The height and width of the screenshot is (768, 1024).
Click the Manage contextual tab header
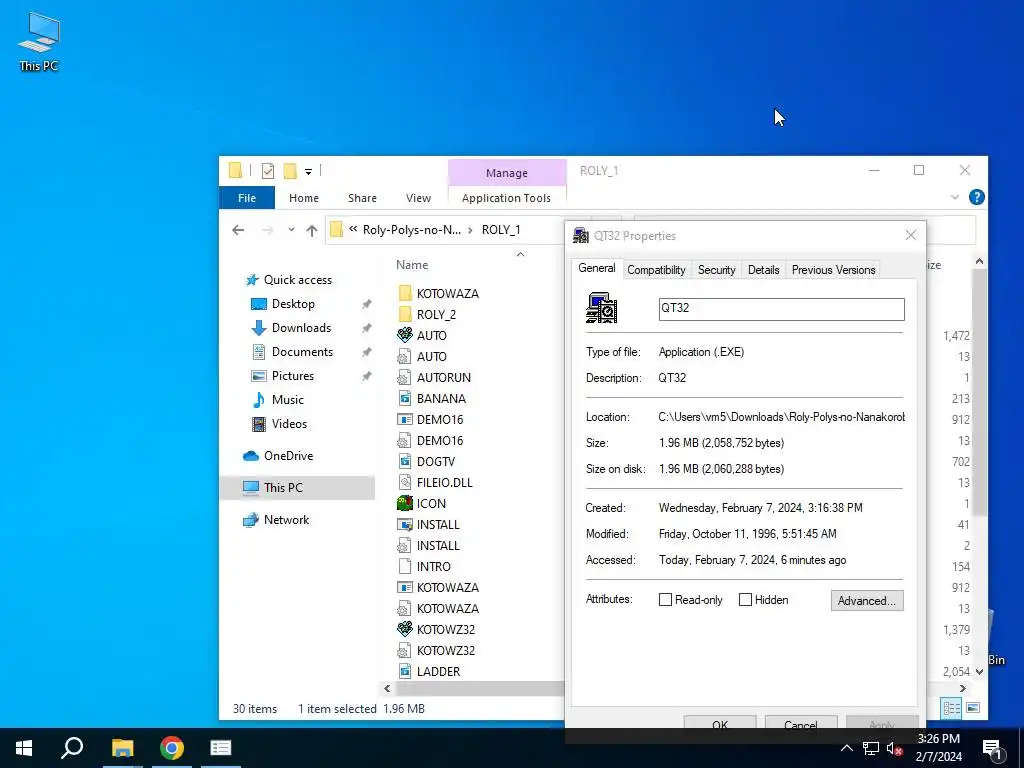(x=507, y=173)
